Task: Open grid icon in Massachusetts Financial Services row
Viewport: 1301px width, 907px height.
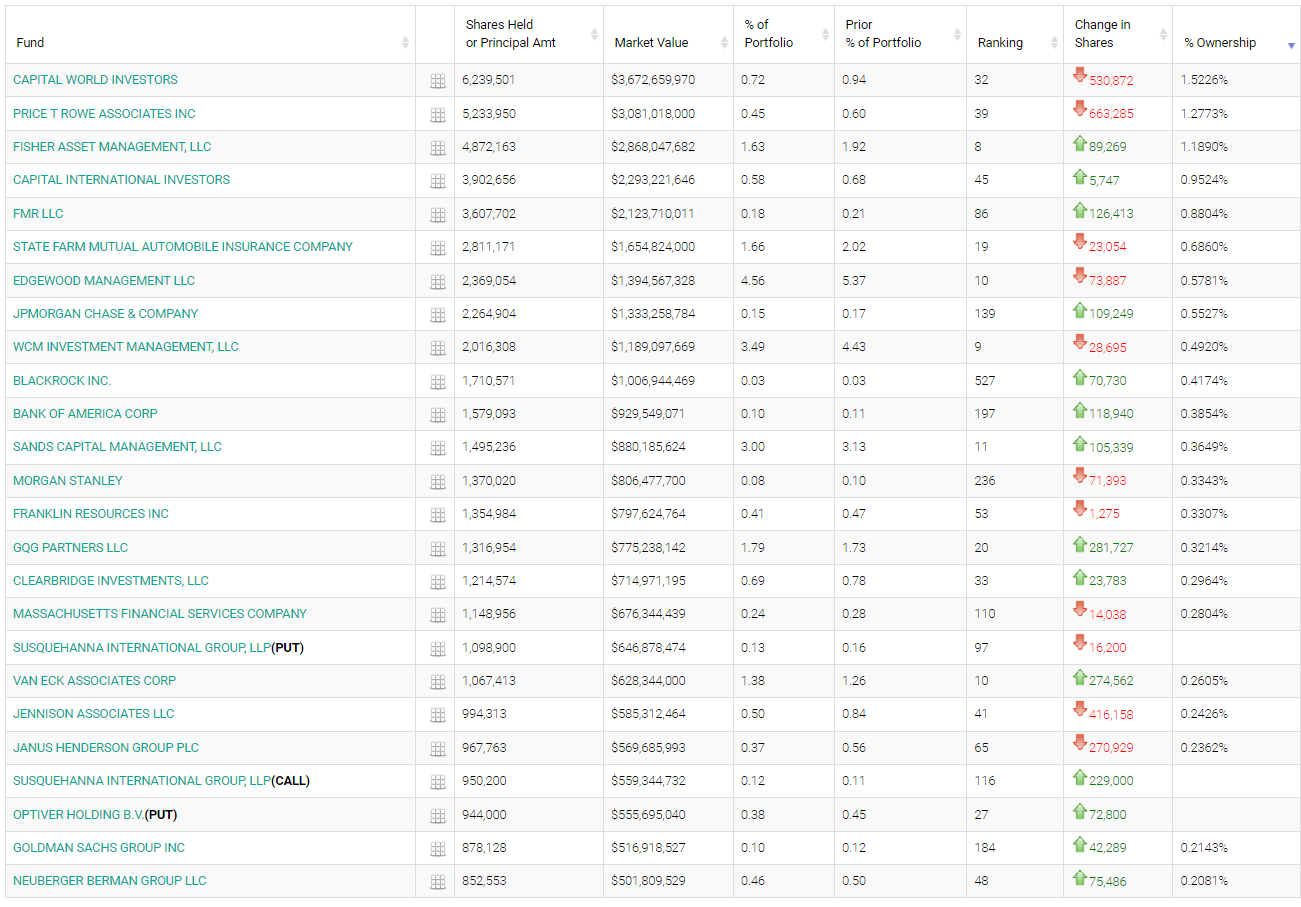Action: point(437,615)
